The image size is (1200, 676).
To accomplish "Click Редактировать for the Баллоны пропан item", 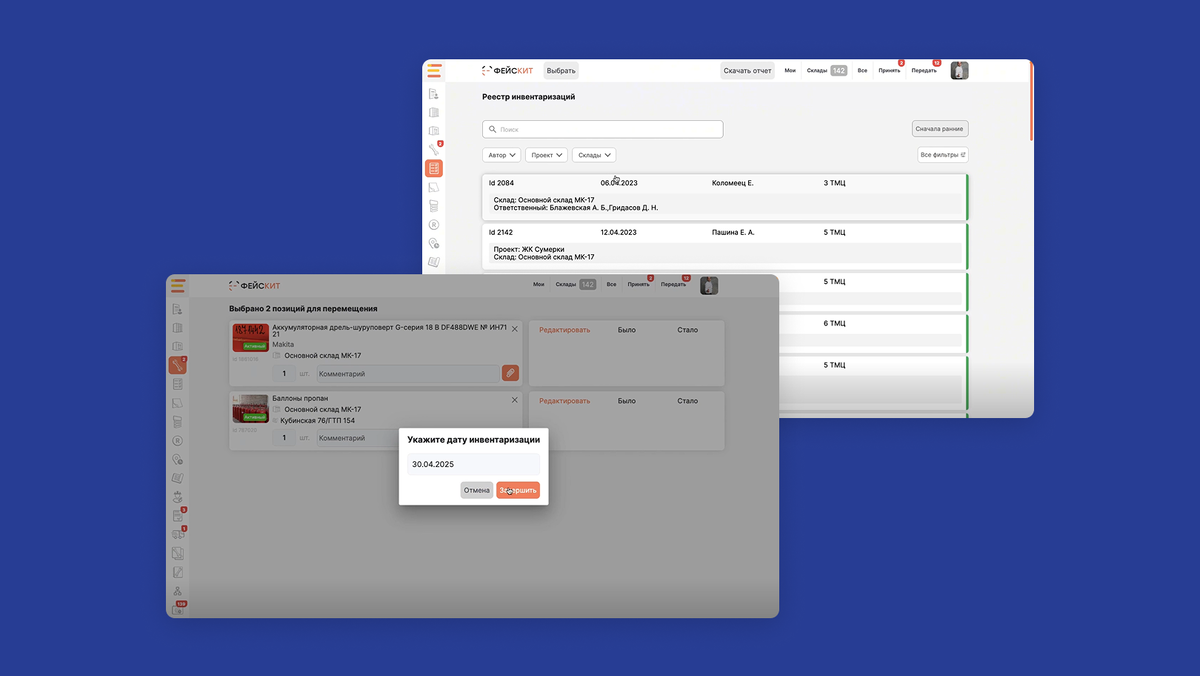I will (x=565, y=401).
